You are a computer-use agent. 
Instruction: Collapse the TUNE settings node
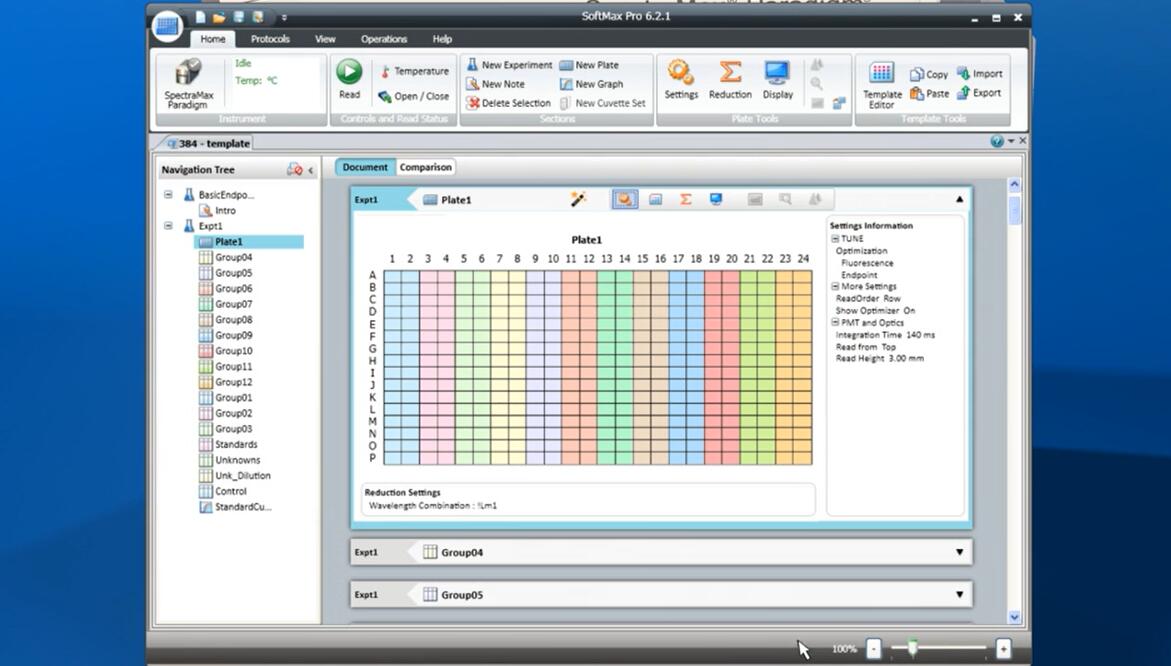835,239
